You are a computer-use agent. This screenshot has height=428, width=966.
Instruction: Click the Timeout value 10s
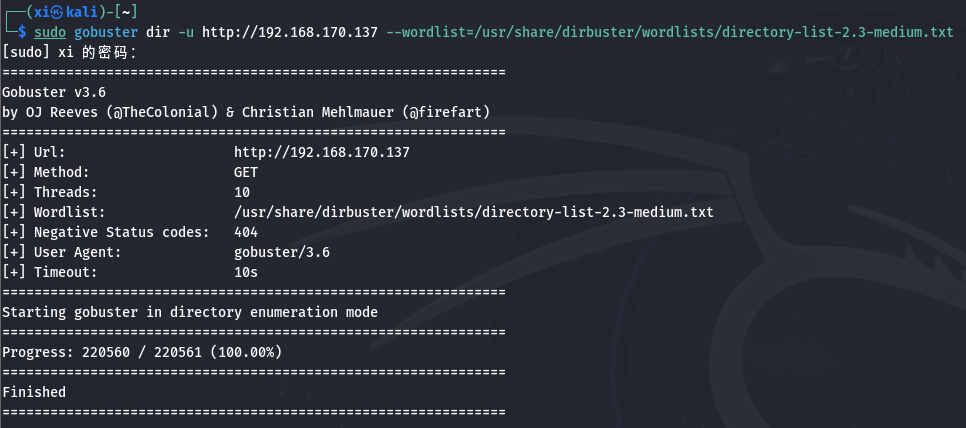246,272
